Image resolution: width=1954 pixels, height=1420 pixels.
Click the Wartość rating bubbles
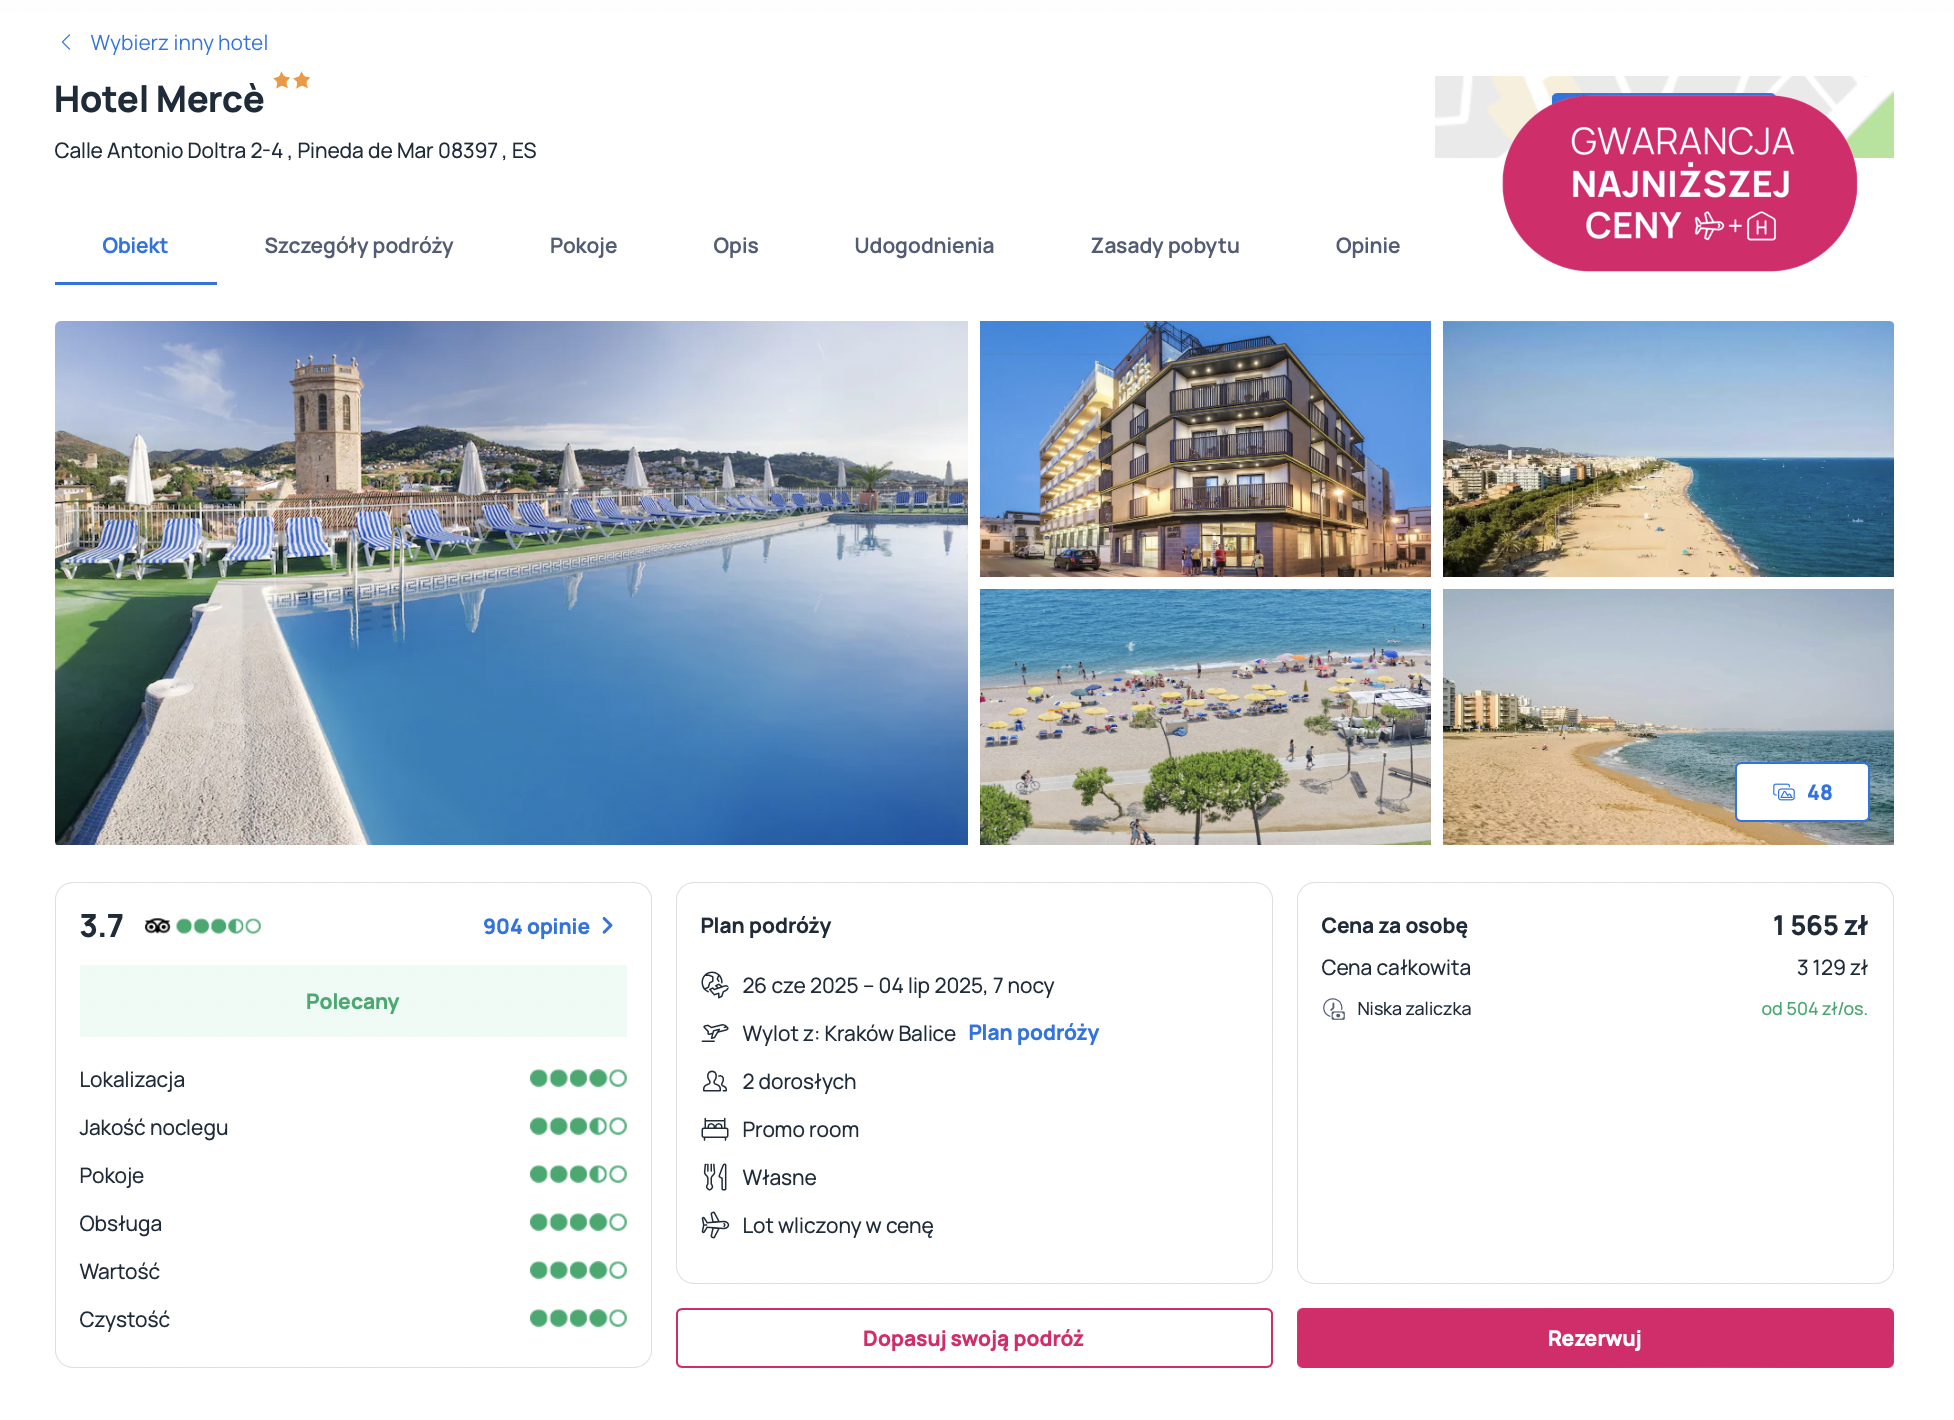click(578, 1270)
